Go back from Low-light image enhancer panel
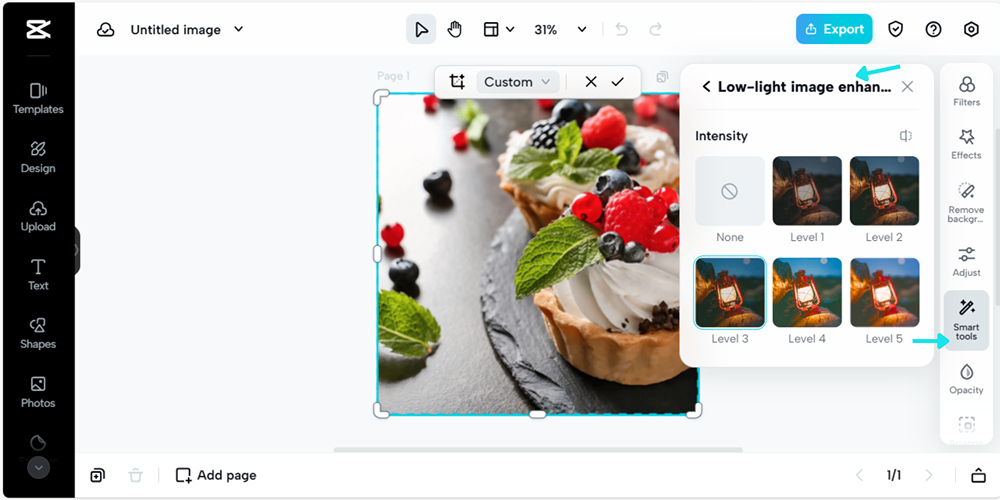Screen dimensions: 1000x500 705,87
